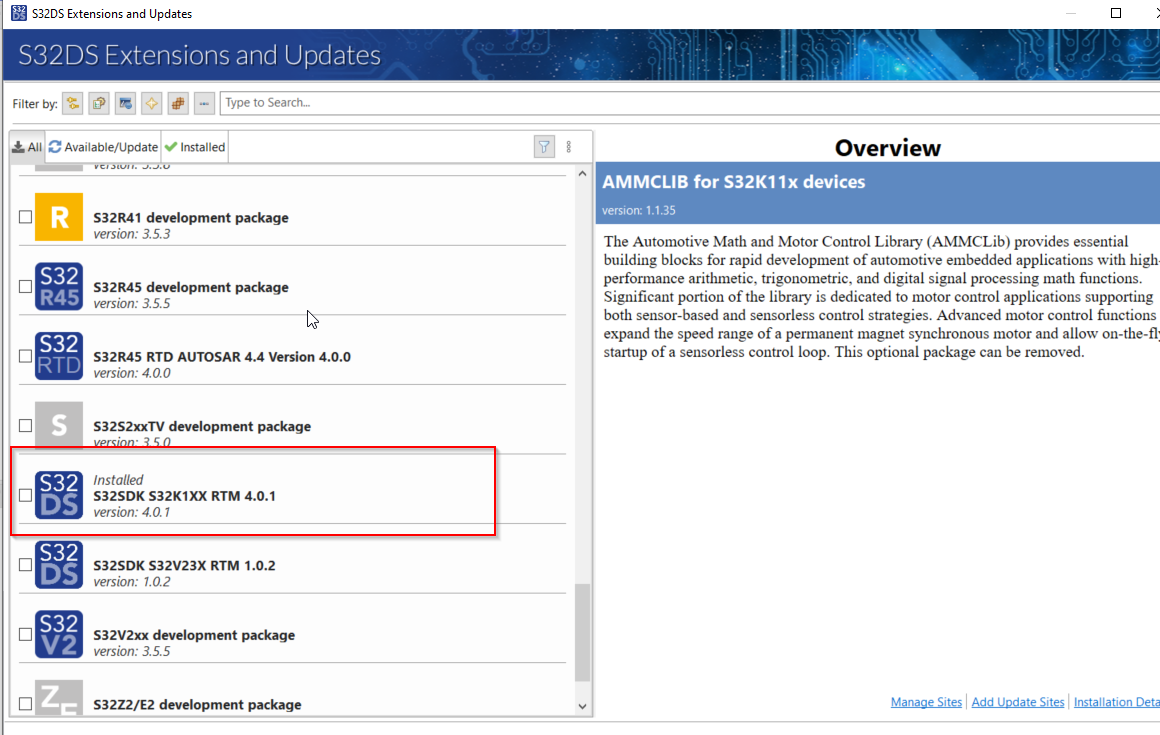The image size is (1160, 735).
Task: Click the second filter icon showing stacked documents
Action: (x=99, y=104)
